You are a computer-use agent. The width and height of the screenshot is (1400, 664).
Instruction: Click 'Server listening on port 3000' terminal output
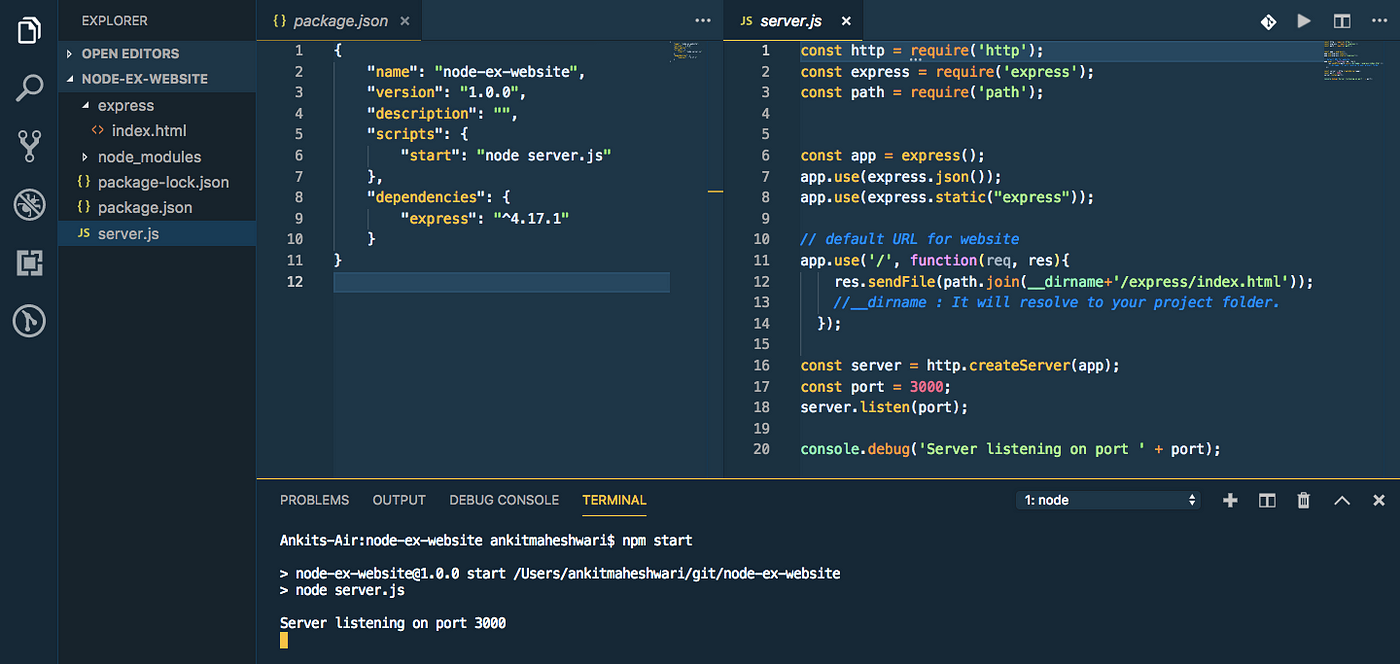pos(393,623)
